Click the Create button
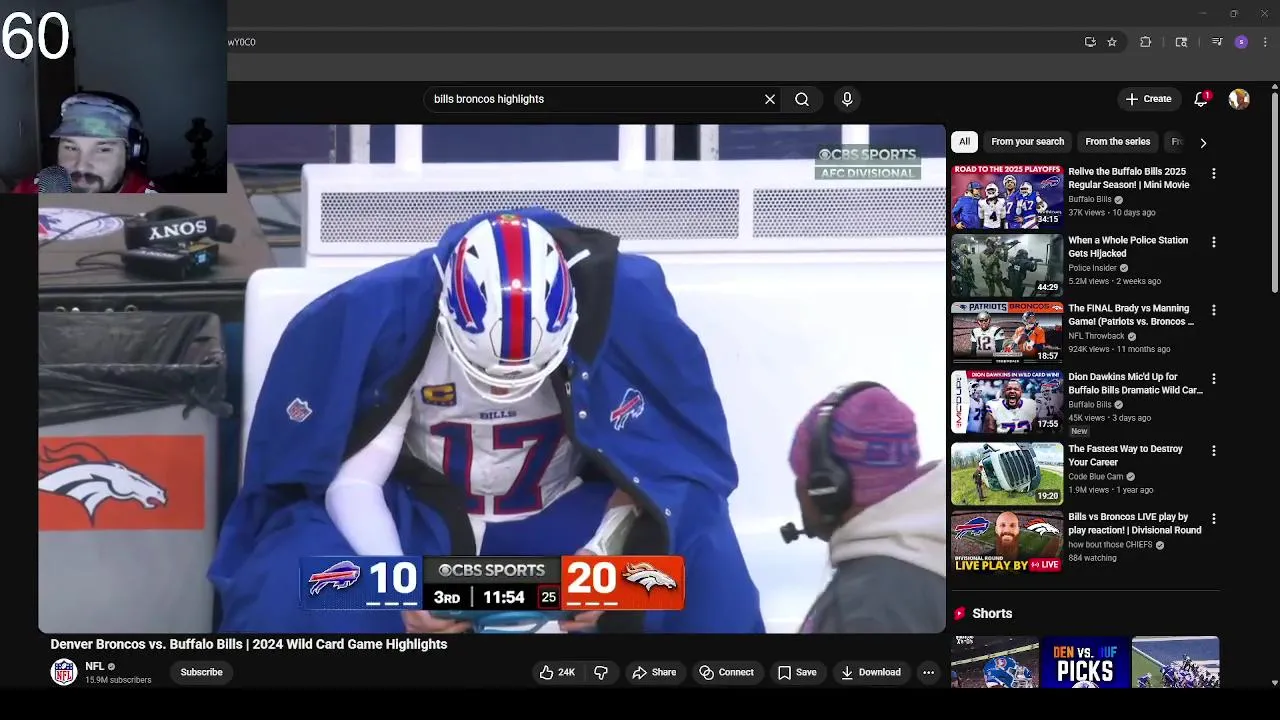The height and width of the screenshot is (720, 1280). click(x=1147, y=99)
